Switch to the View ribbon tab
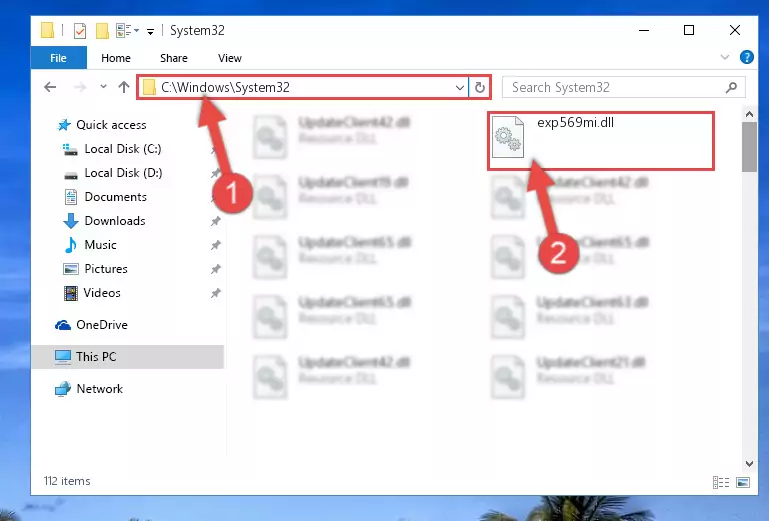769x521 pixels. click(230, 58)
